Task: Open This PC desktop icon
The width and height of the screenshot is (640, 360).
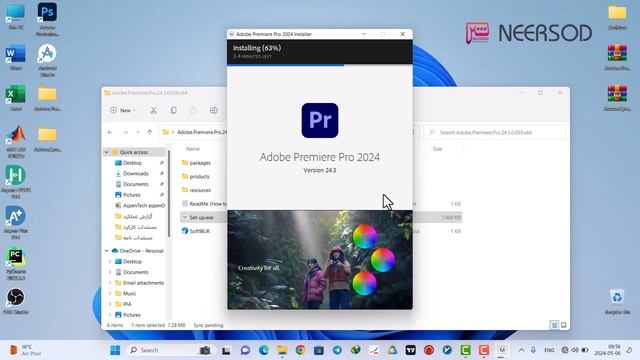Action: tap(16, 17)
